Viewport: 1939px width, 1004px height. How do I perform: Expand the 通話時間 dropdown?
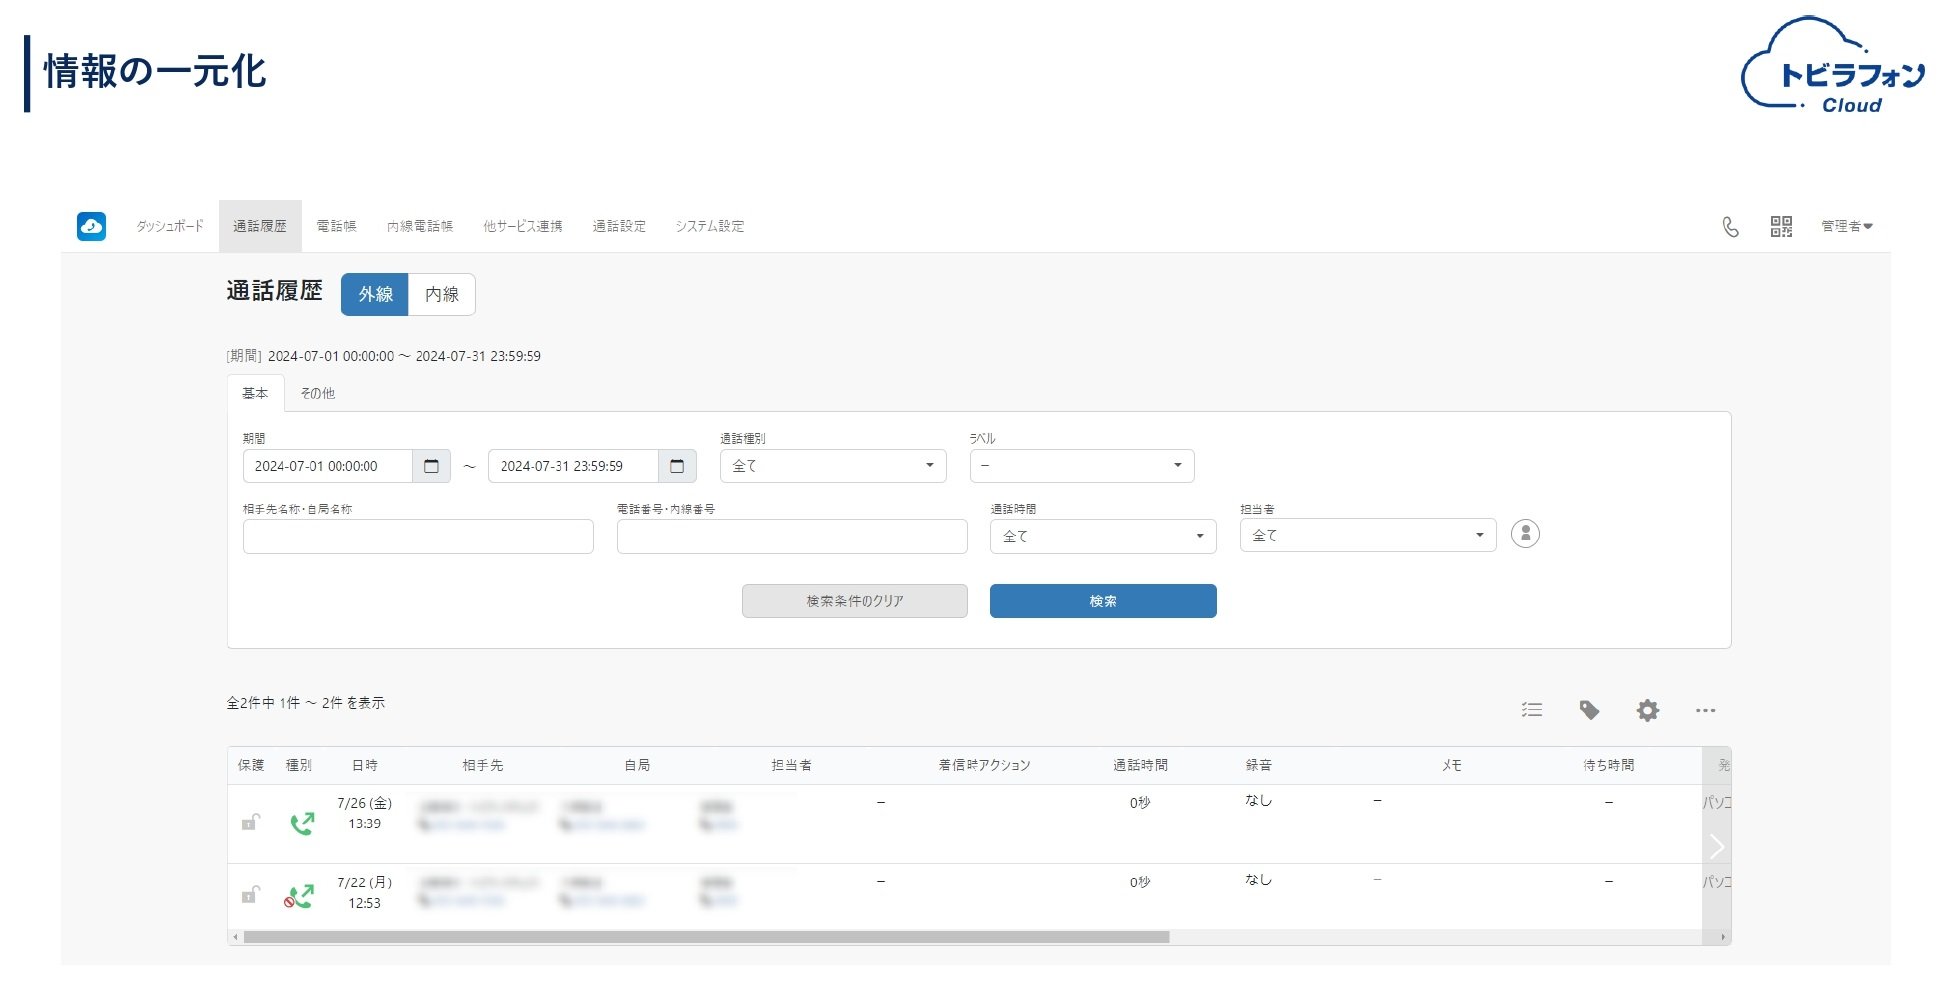coord(1103,536)
